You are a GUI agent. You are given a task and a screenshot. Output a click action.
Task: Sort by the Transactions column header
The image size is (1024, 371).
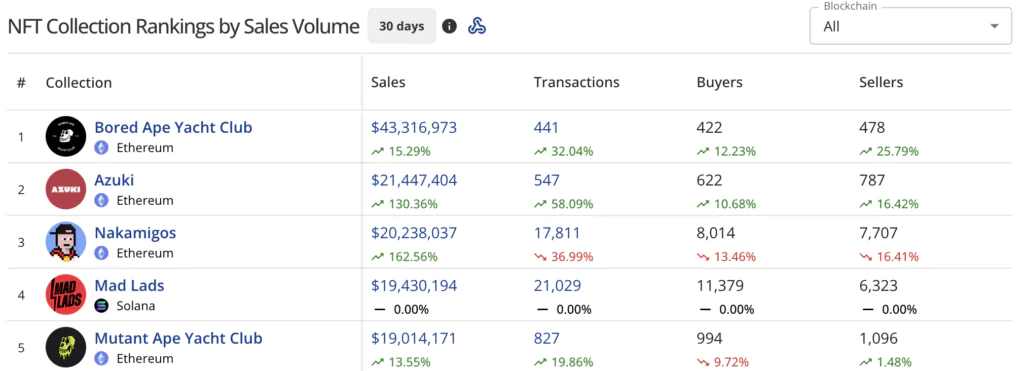tap(577, 82)
